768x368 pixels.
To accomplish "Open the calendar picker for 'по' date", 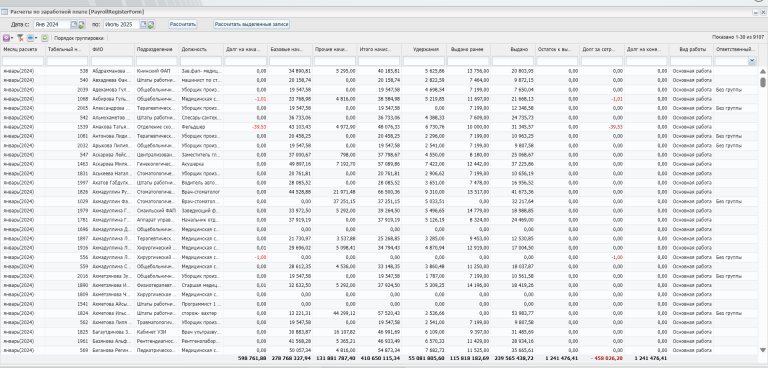I will [144, 24].
